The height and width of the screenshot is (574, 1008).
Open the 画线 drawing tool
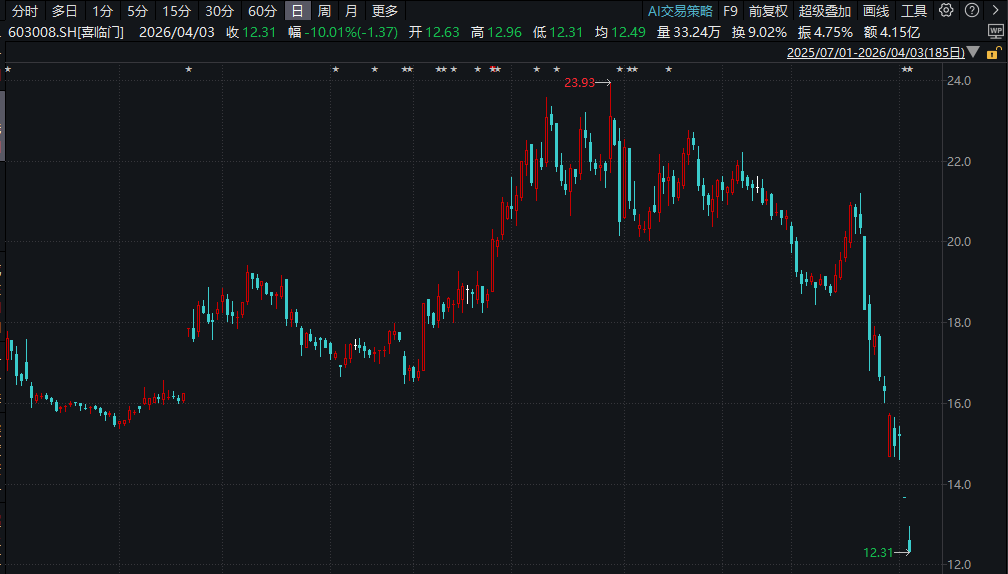coord(876,11)
